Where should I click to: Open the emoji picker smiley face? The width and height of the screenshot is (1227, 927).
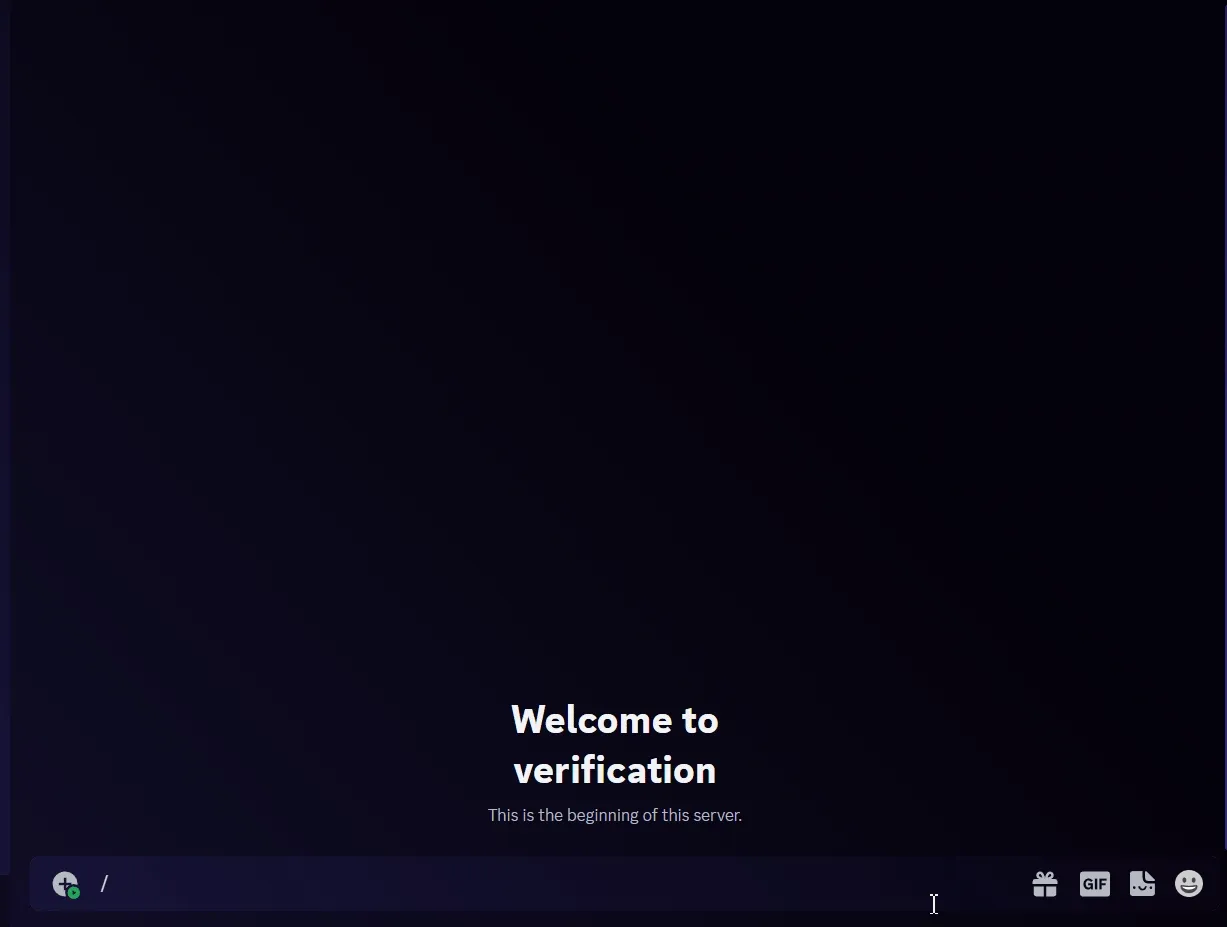click(x=1189, y=884)
